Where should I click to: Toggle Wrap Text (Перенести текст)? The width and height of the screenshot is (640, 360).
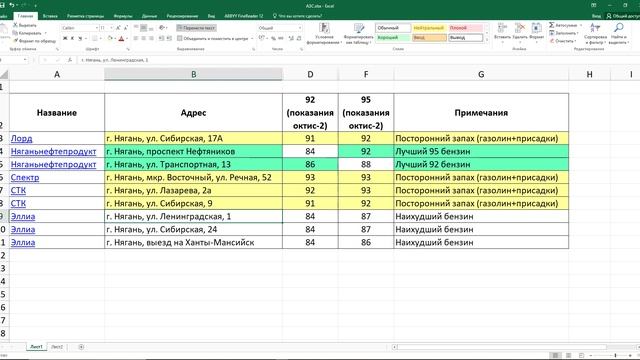[x=196, y=28]
